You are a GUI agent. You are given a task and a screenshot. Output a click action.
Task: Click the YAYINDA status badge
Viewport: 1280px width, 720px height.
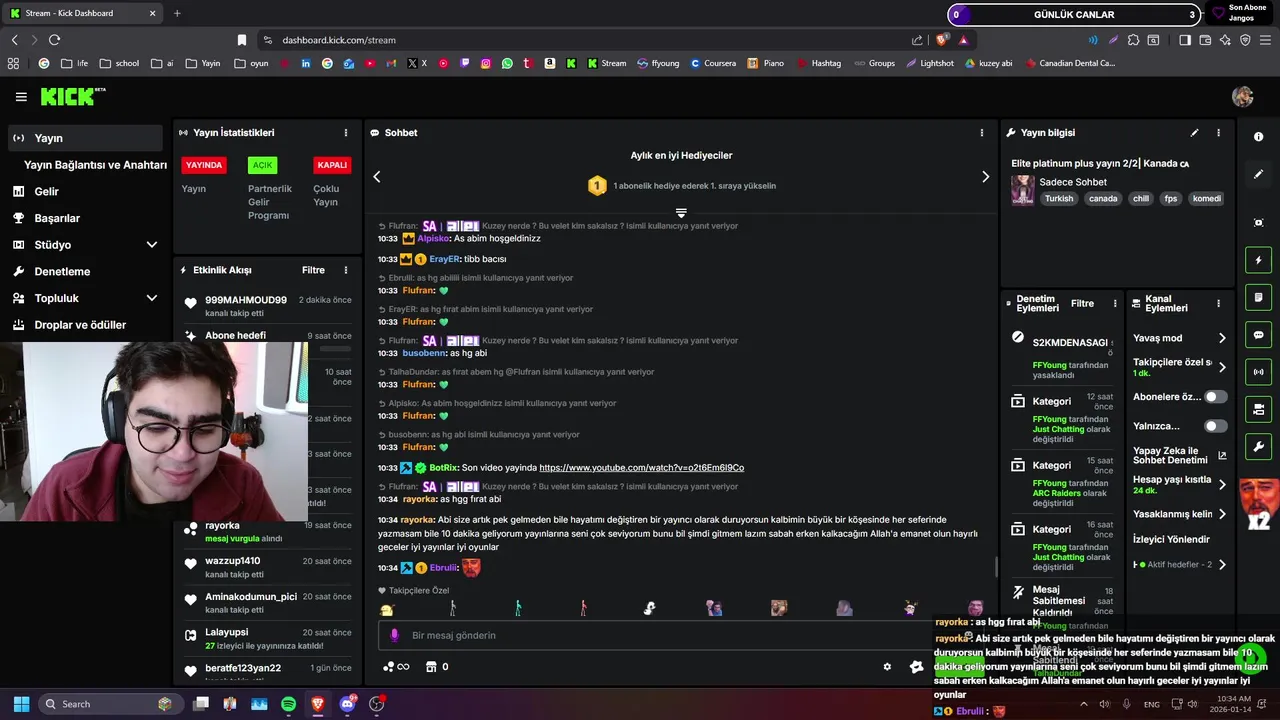pyautogui.click(x=204, y=166)
